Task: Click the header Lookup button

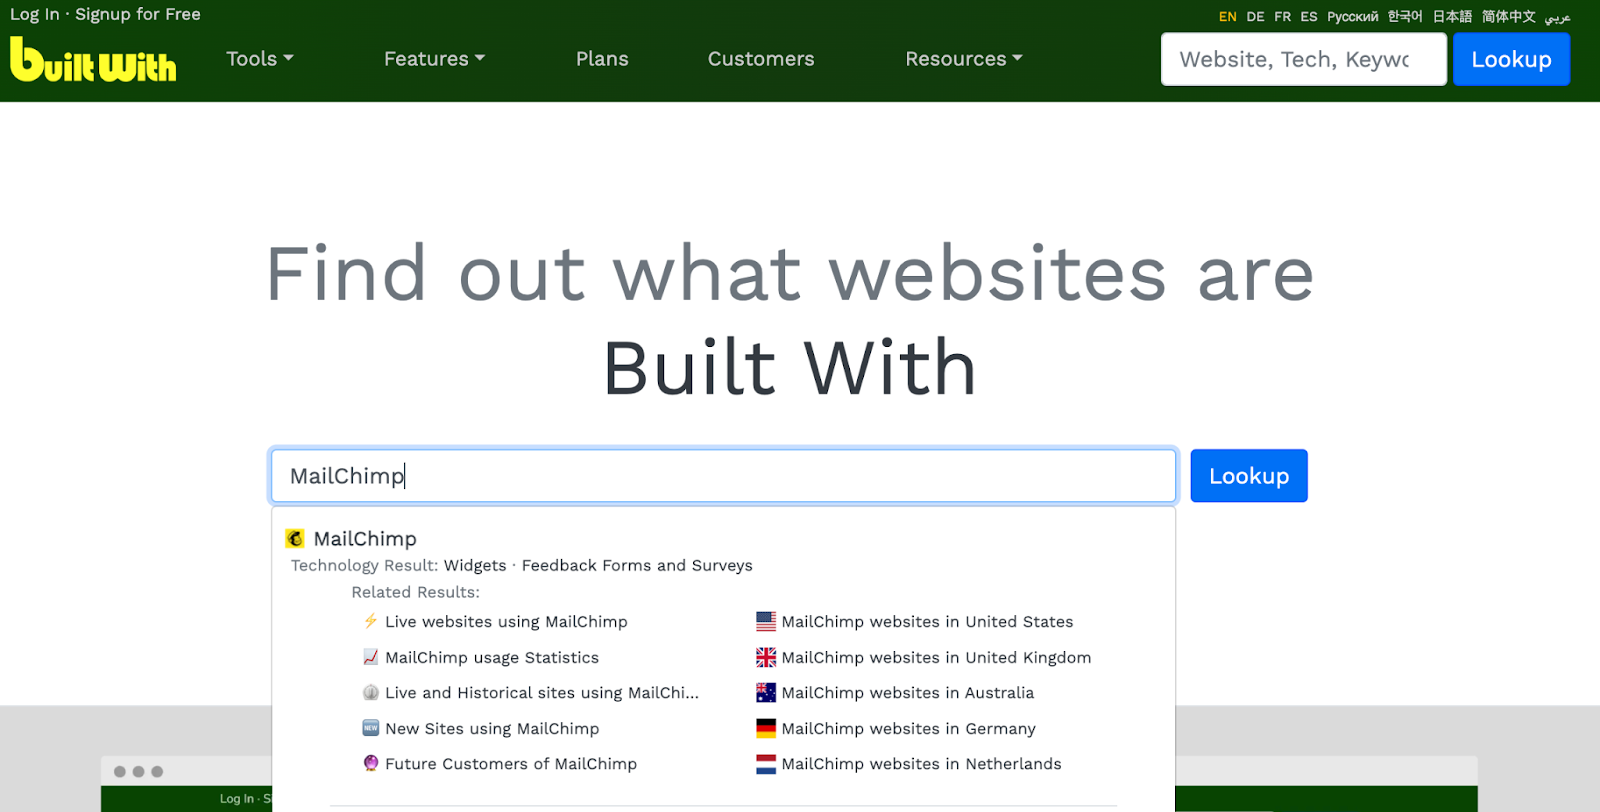Action: click(1511, 59)
